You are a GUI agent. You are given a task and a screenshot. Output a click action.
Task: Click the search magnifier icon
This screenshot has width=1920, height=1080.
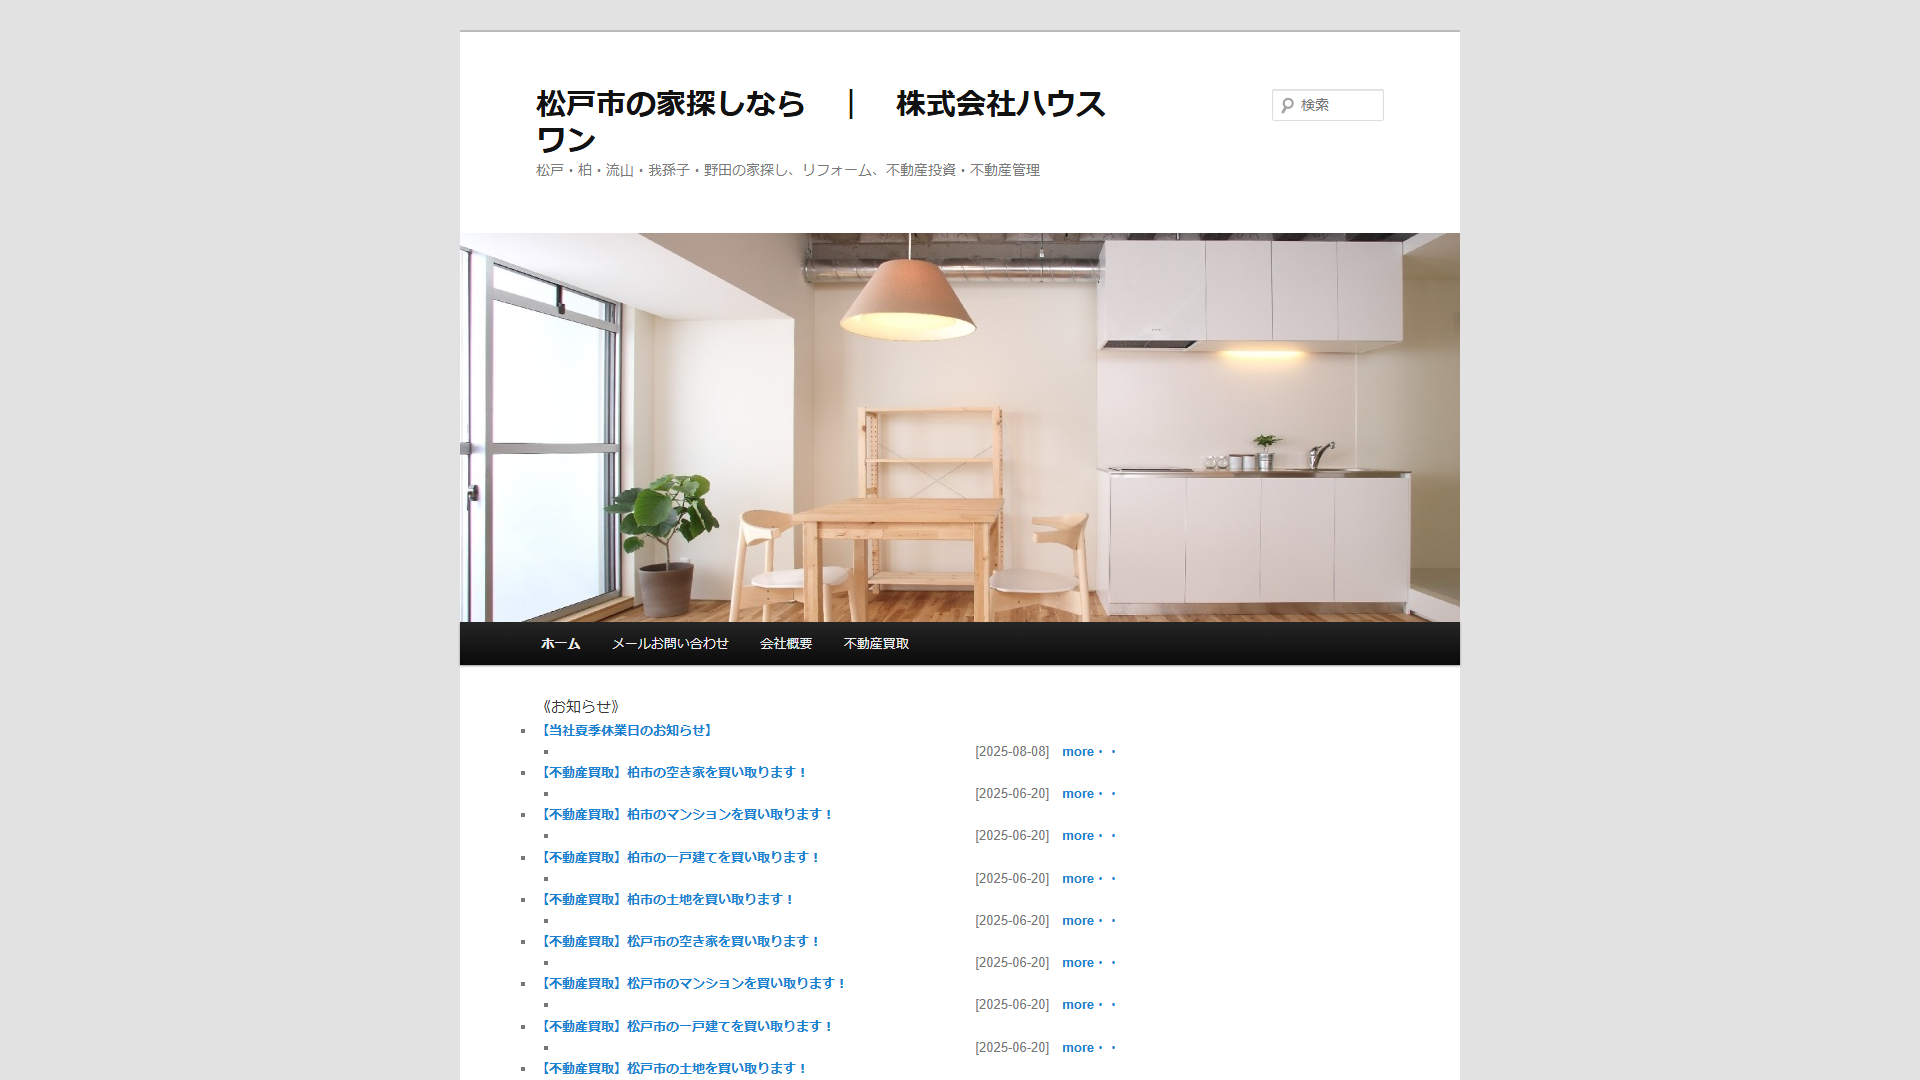click(1287, 105)
